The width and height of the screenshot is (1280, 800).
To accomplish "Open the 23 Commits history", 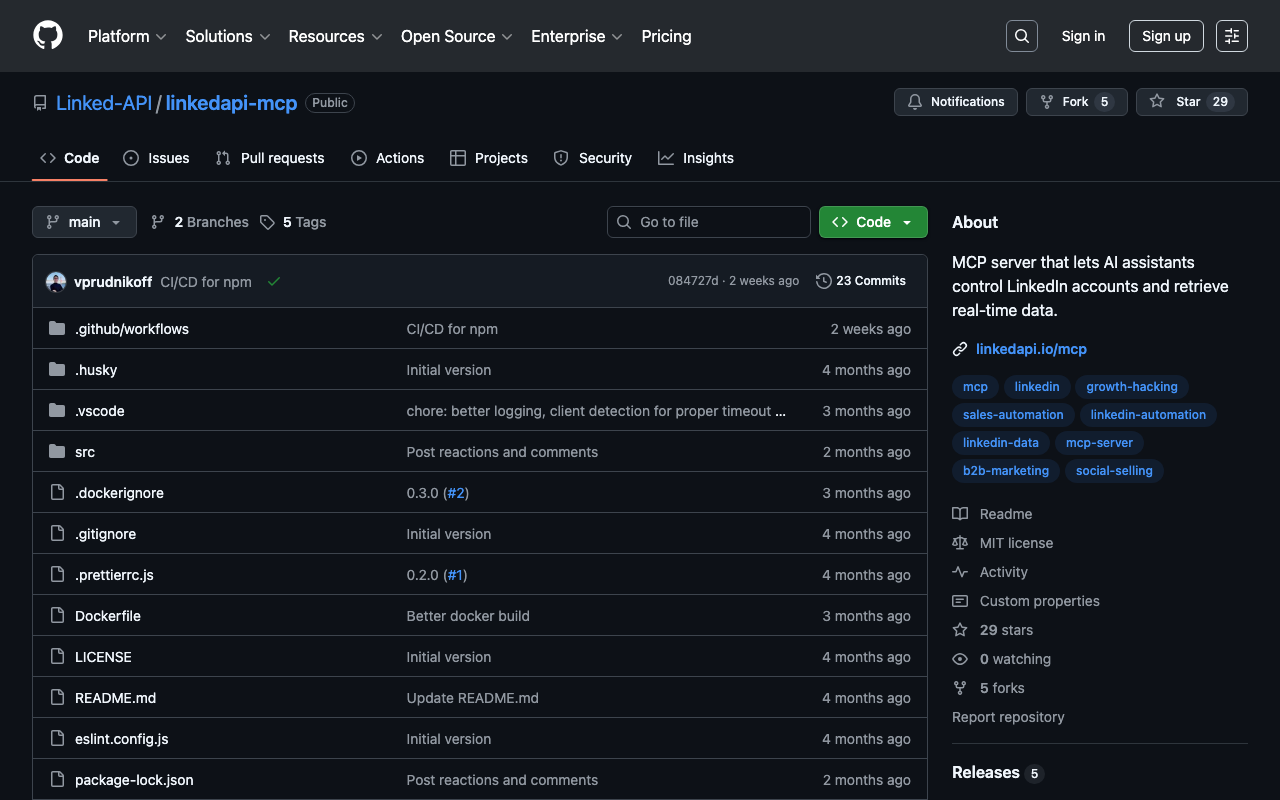I will point(861,281).
